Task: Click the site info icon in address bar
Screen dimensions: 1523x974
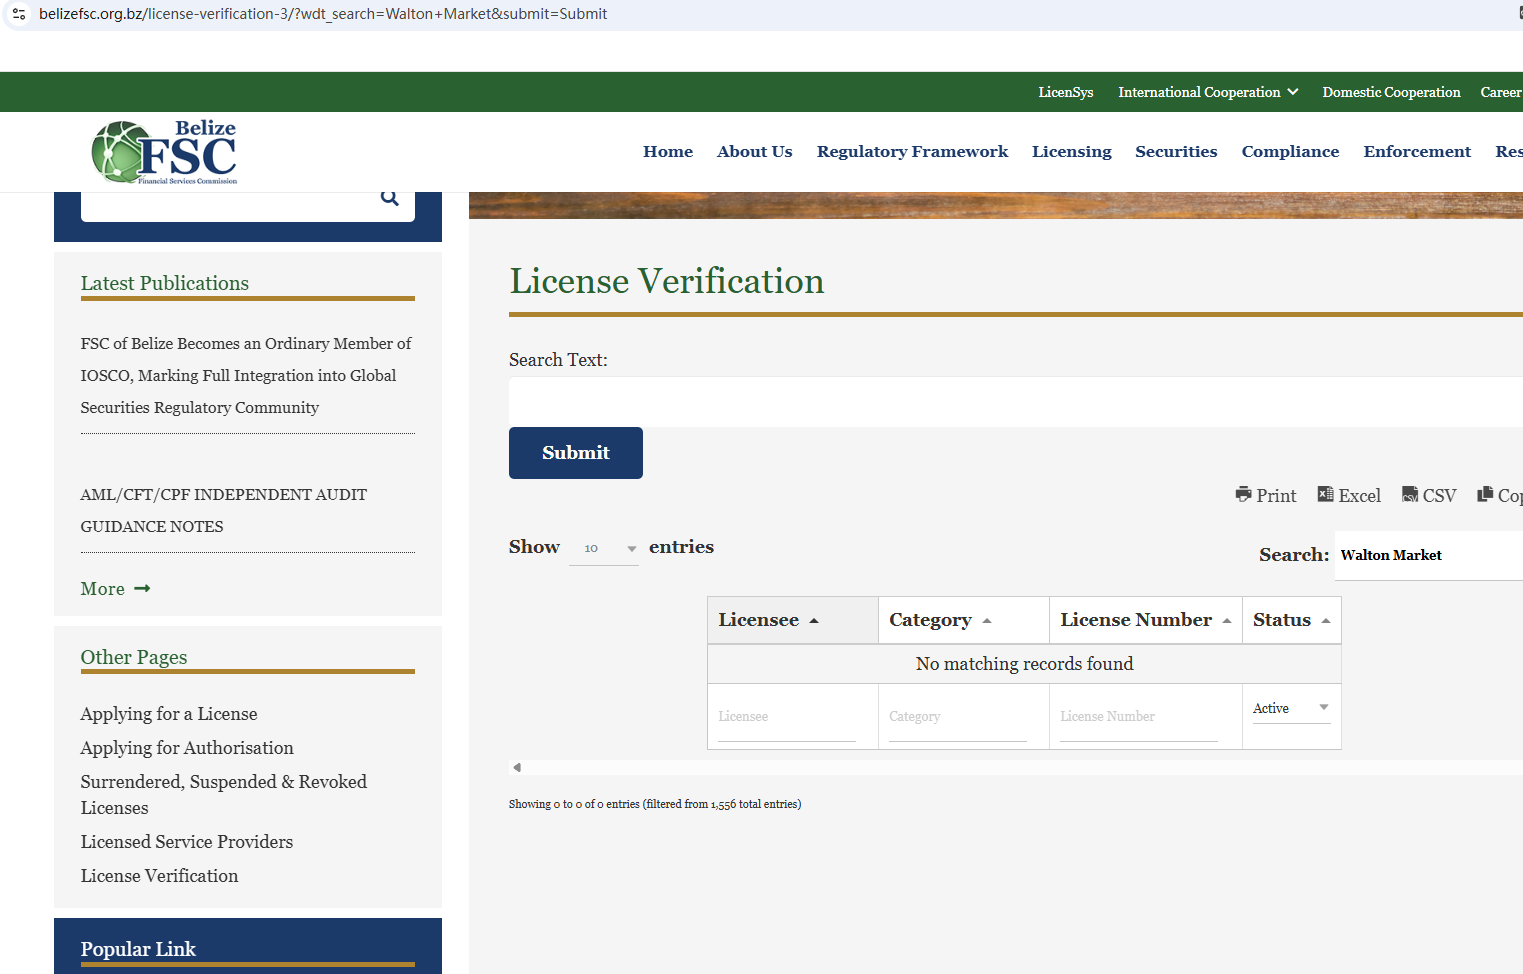Action: click(19, 14)
